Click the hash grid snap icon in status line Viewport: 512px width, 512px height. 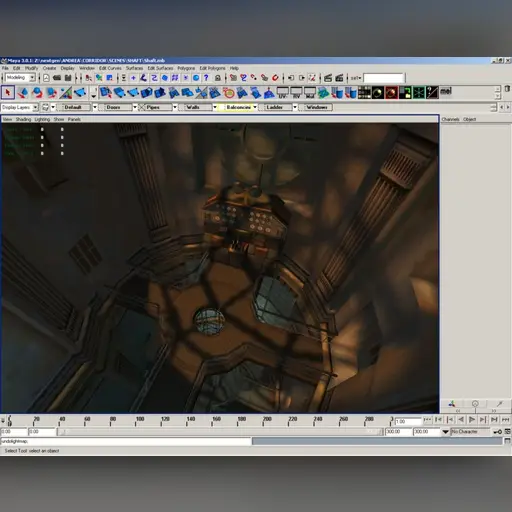pos(175,78)
